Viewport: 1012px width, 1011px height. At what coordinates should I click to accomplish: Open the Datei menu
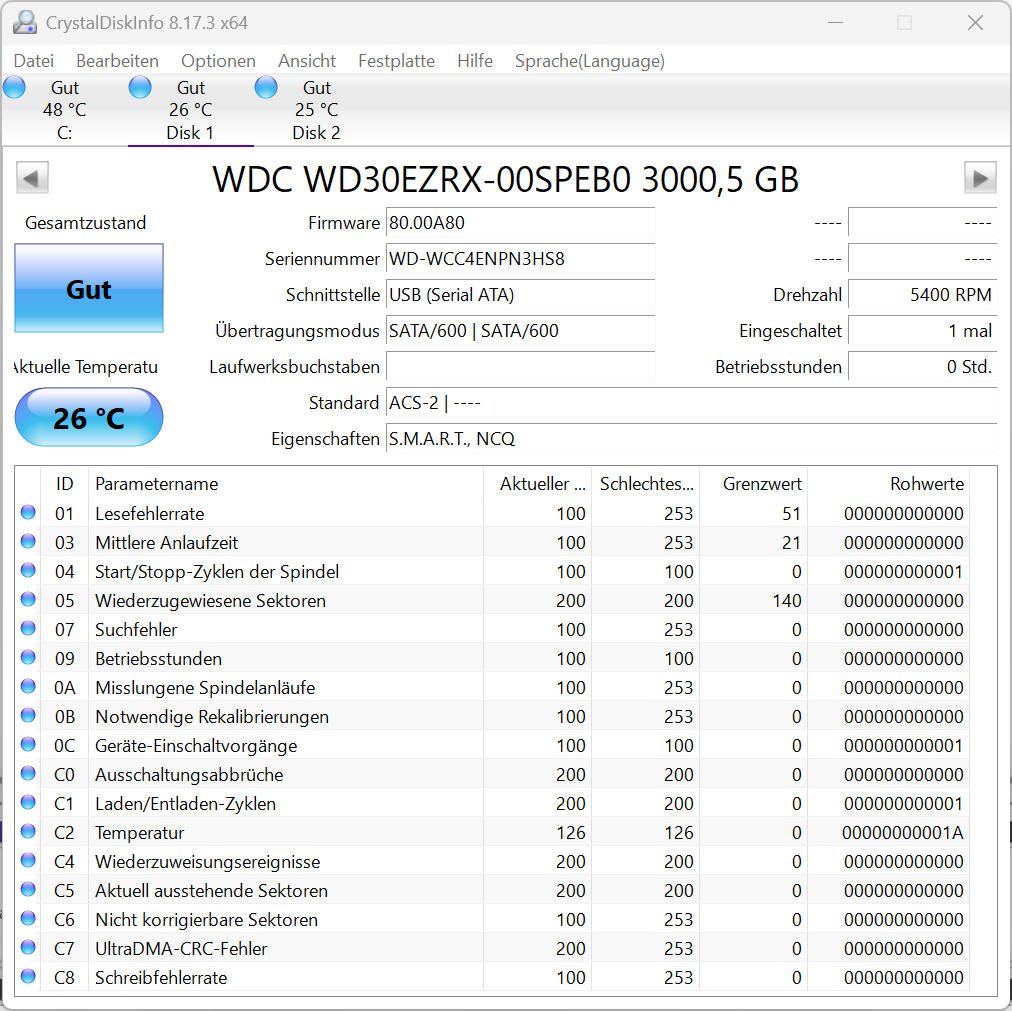pos(34,61)
